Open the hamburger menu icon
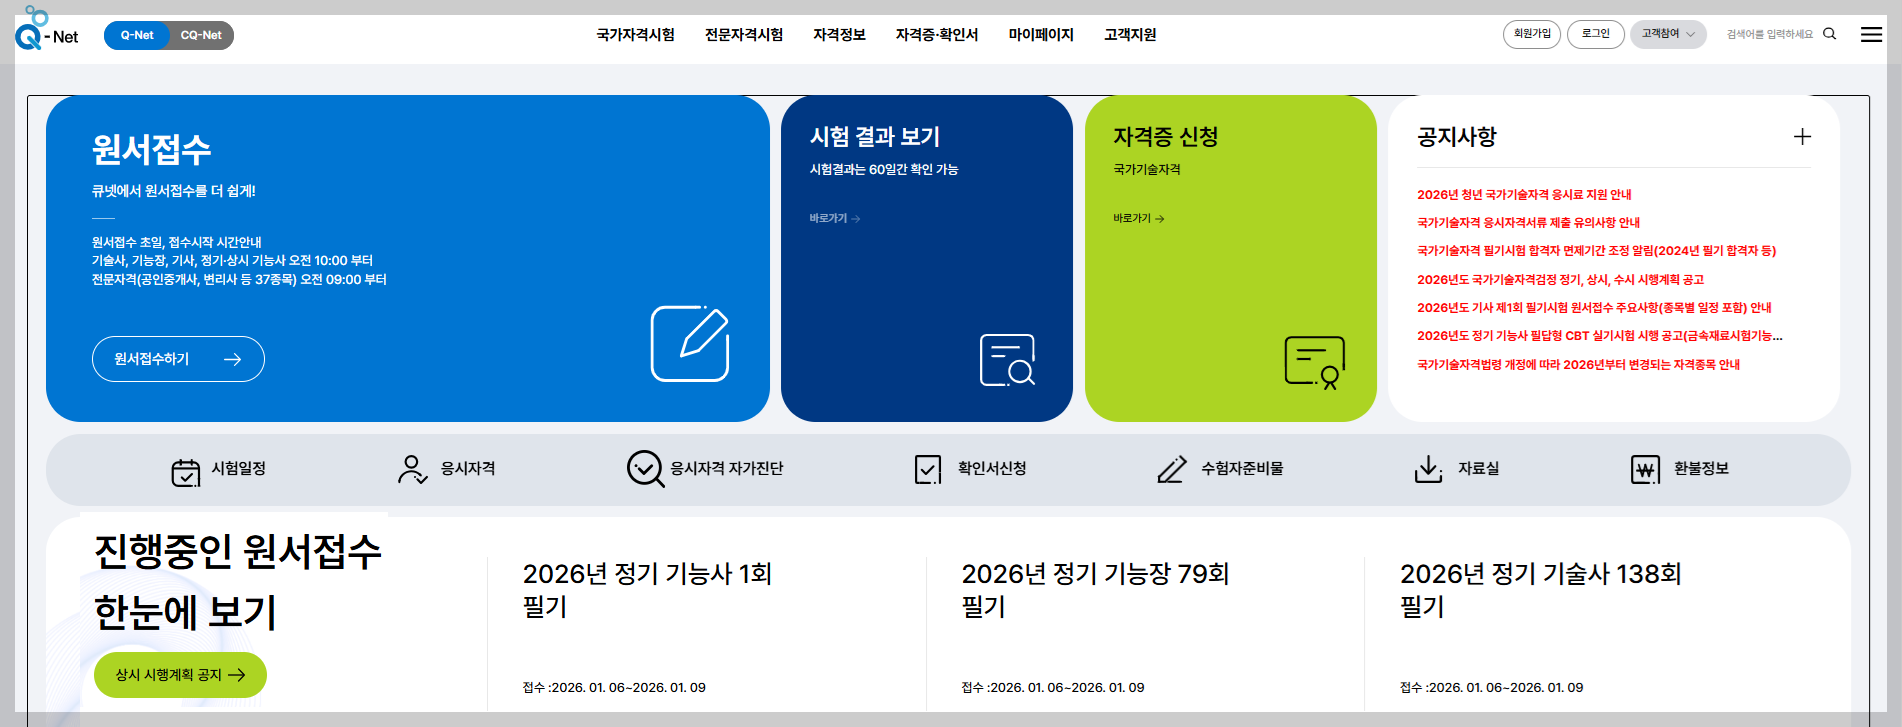The width and height of the screenshot is (1902, 727). tap(1871, 35)
